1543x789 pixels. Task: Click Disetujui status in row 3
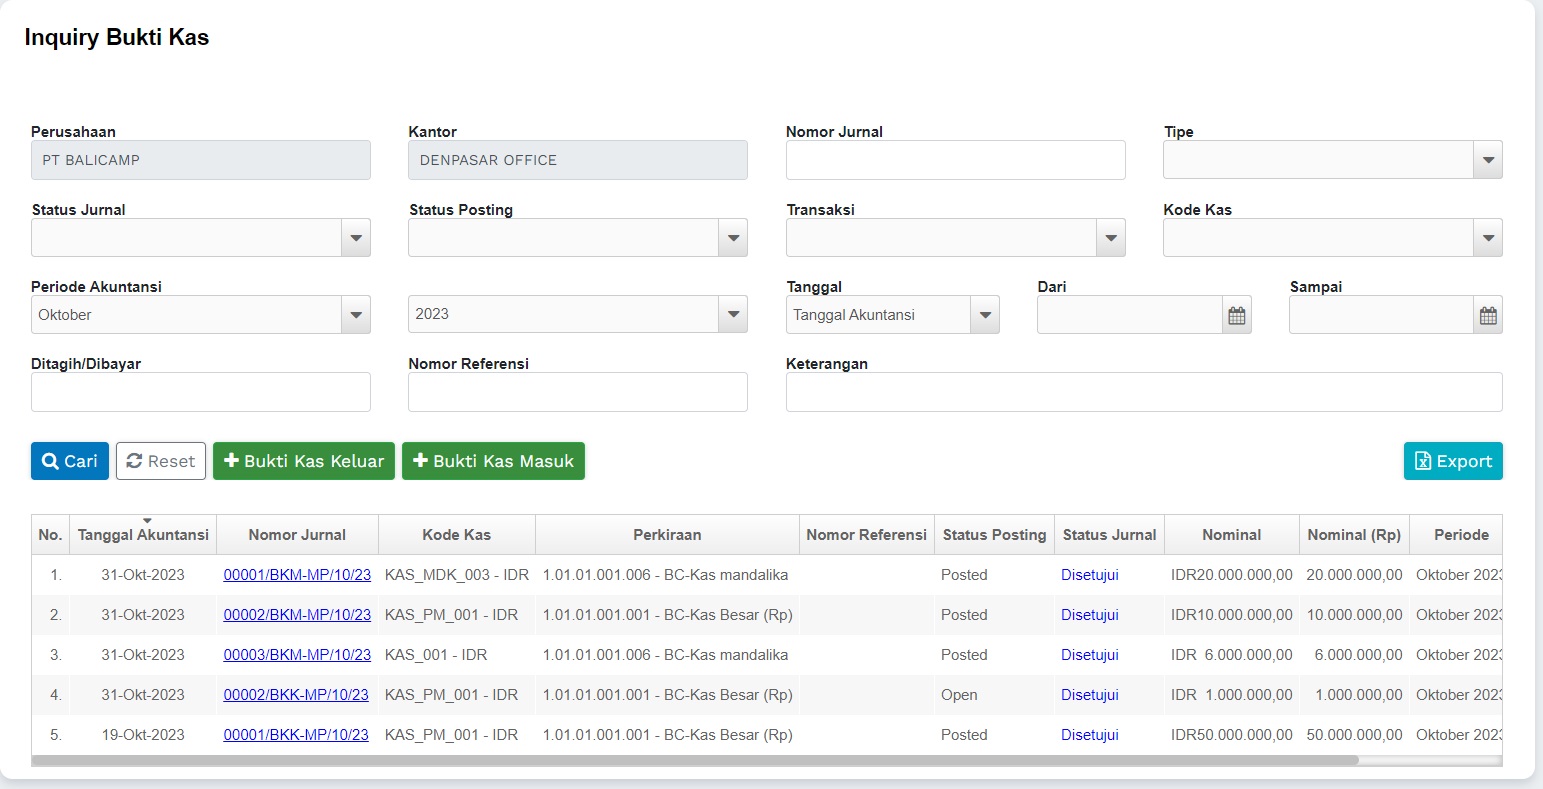click(x=1089, y=655)
